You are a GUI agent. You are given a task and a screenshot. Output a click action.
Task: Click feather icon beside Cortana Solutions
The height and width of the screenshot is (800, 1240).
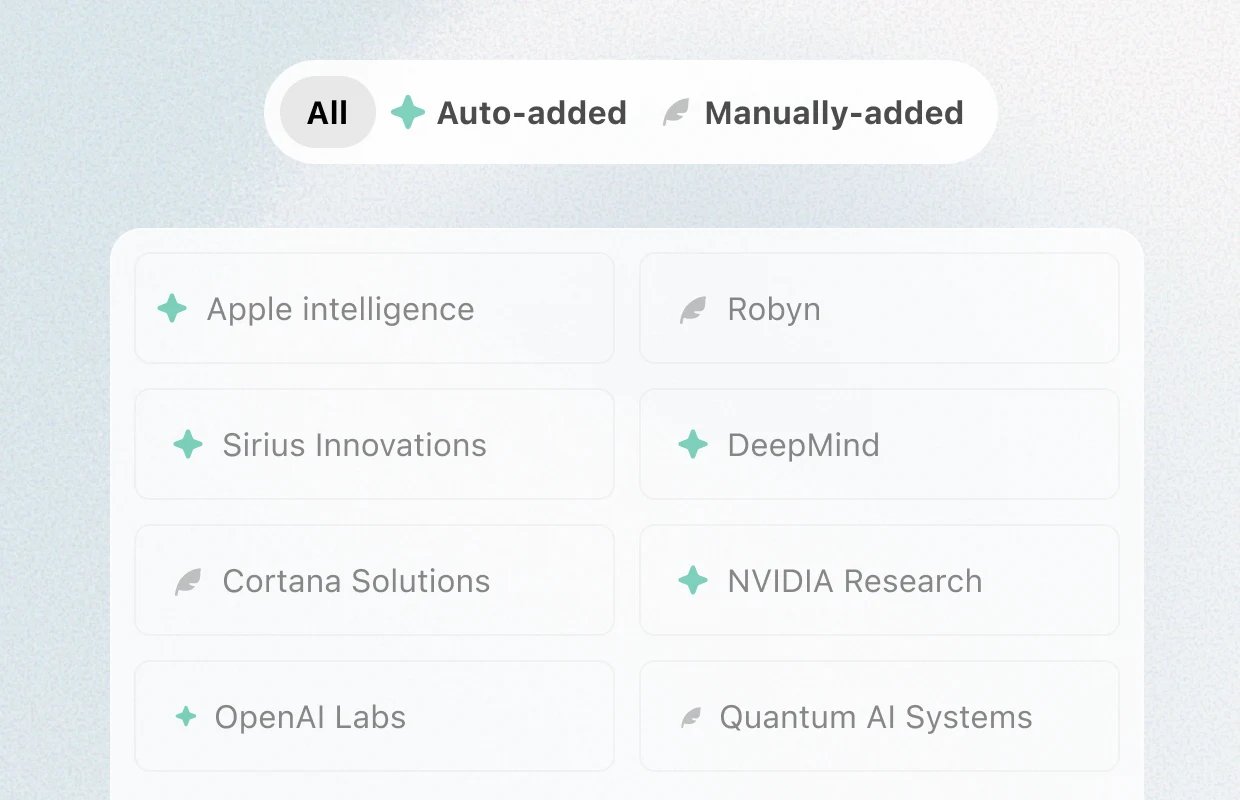(188, 581)
